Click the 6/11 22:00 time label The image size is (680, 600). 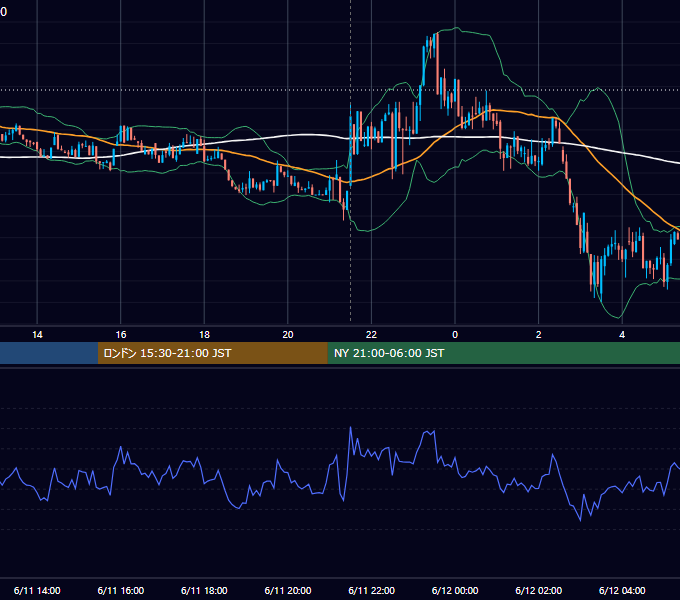372,590
